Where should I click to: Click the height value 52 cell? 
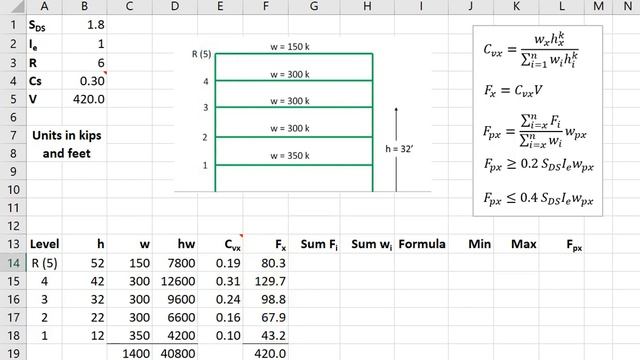(84, 263)
